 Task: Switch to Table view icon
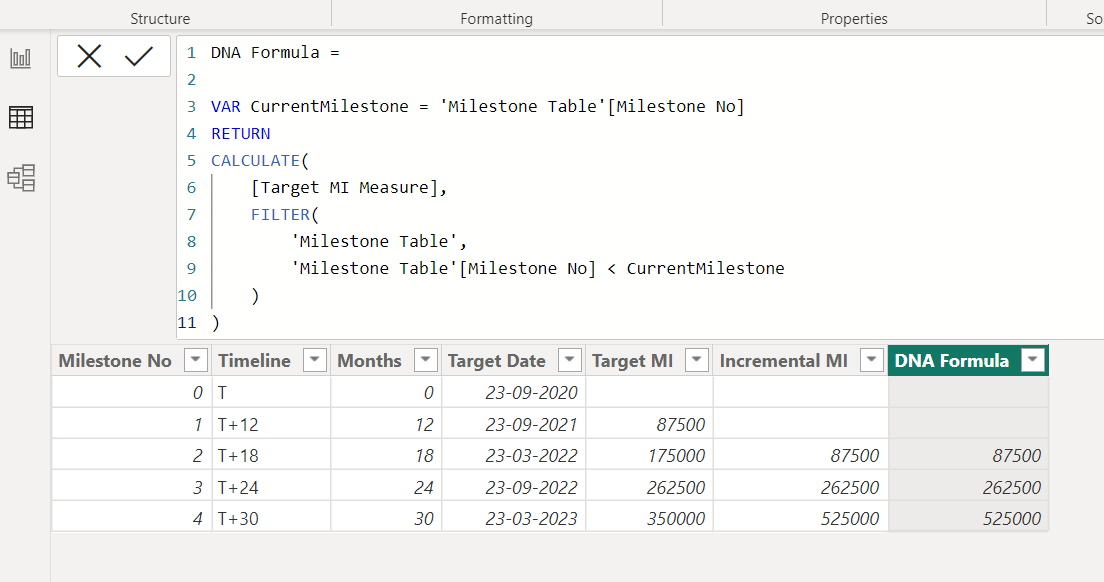(x=21, y=118)
